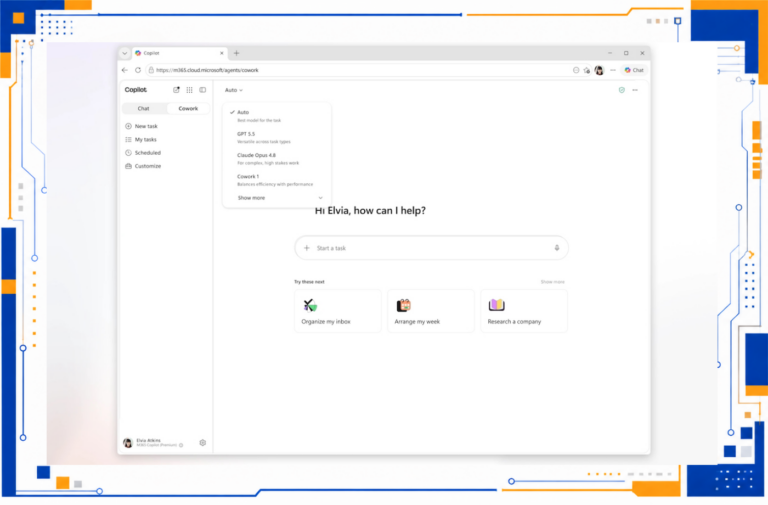Switch to the Cowork tab
The height and width of the screenshot is (505, 768).
pyautogui.click(x=188, y=108)
